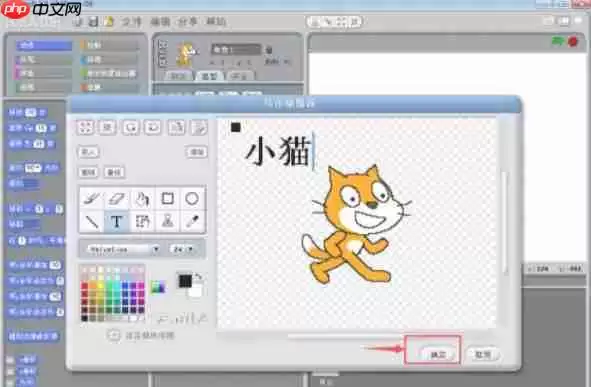Click the language globe icon in toolbar
The image size is (591, 387).
78,21
